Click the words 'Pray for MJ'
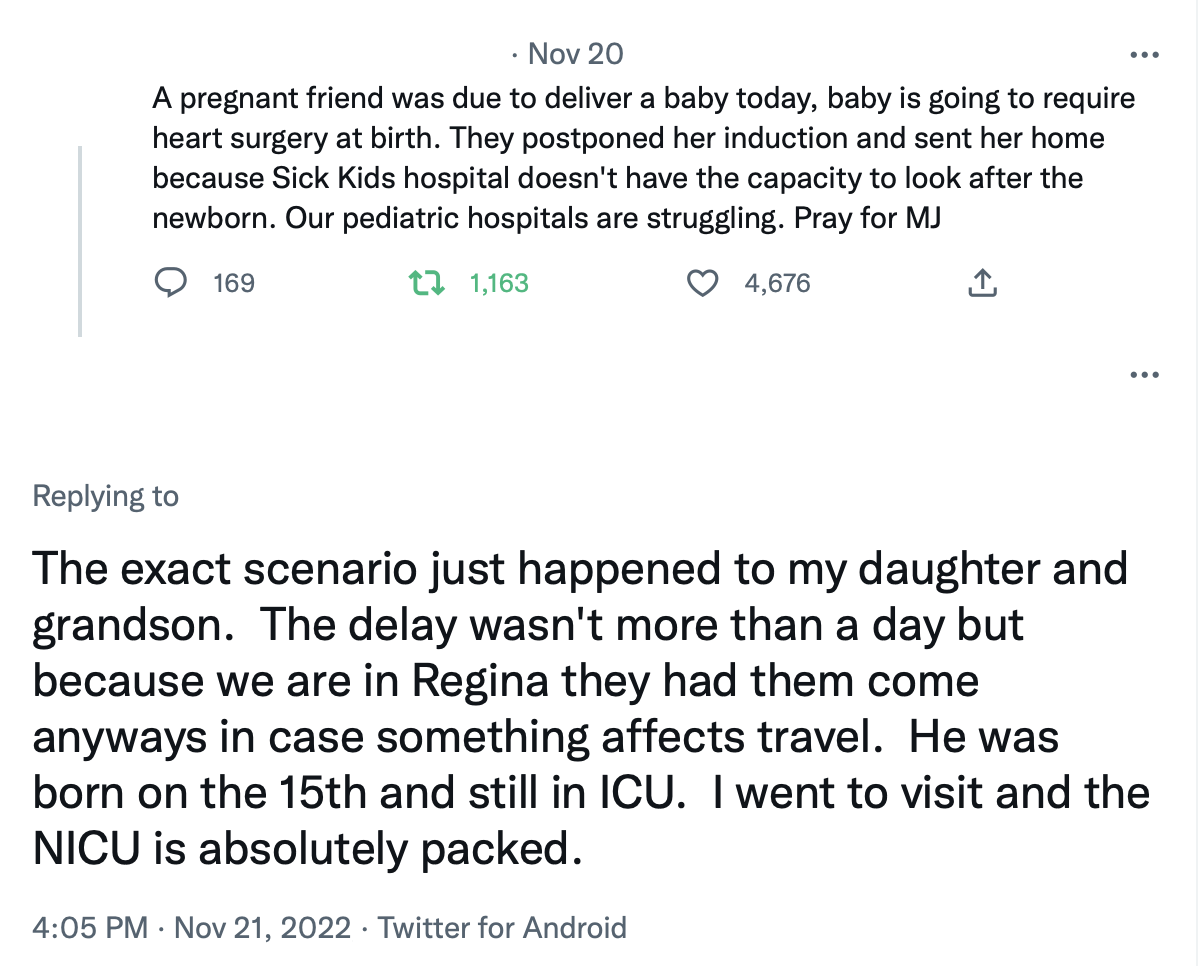Image resolution: width=1200 pixels, height=966 pixels. pos(867,218)
